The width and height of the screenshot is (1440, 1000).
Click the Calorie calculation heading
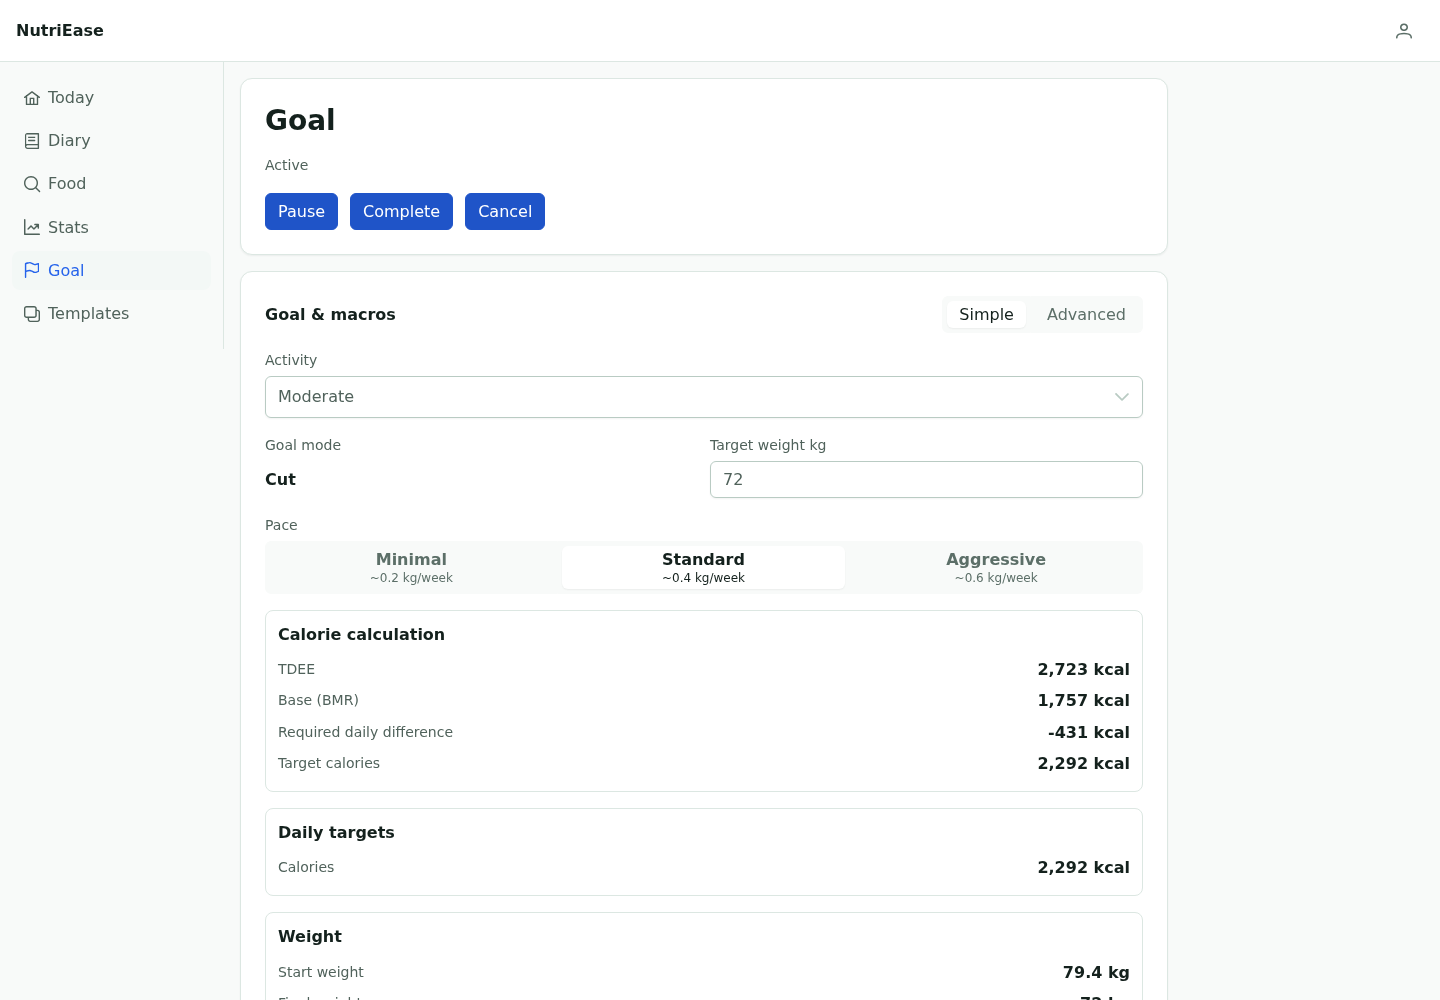[x=361, y=635]
